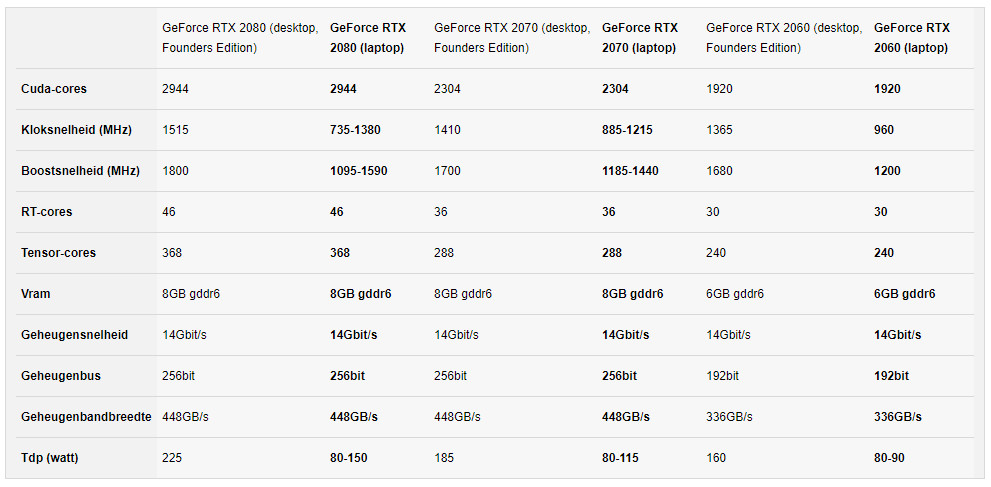Select the Kloksnelheid (MHz) row label

pos(76,130)
